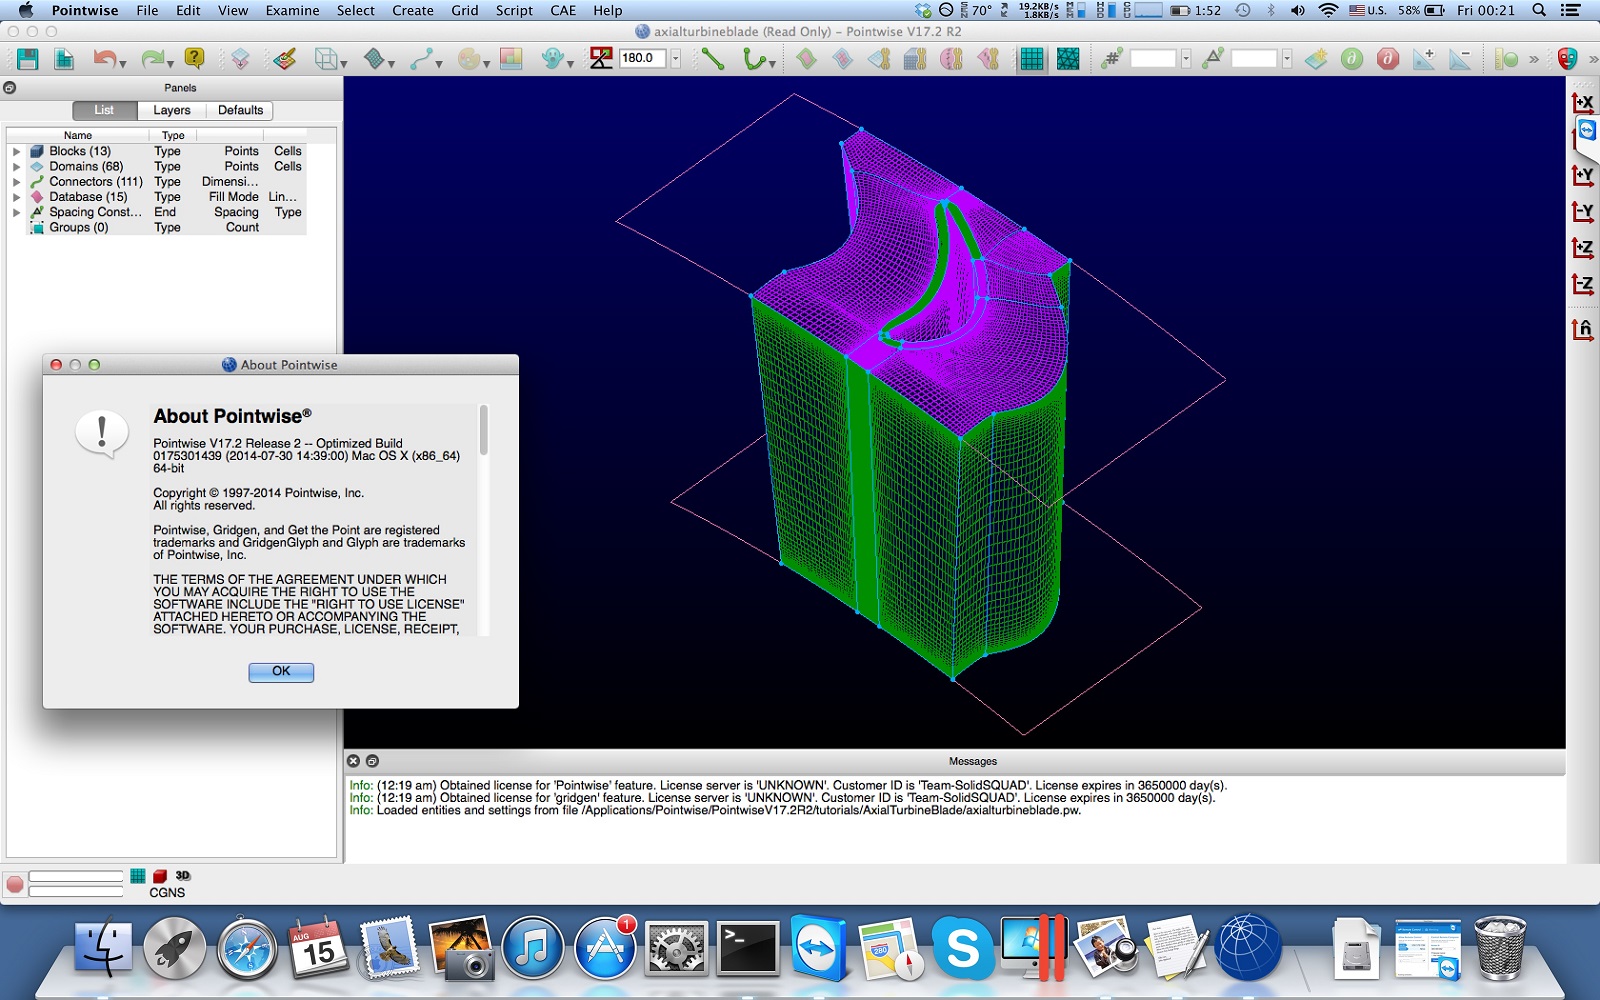Open the angle 180.0 dropdown arrow
Screen dimensions: 1600x1000
[x=675, y=58]
